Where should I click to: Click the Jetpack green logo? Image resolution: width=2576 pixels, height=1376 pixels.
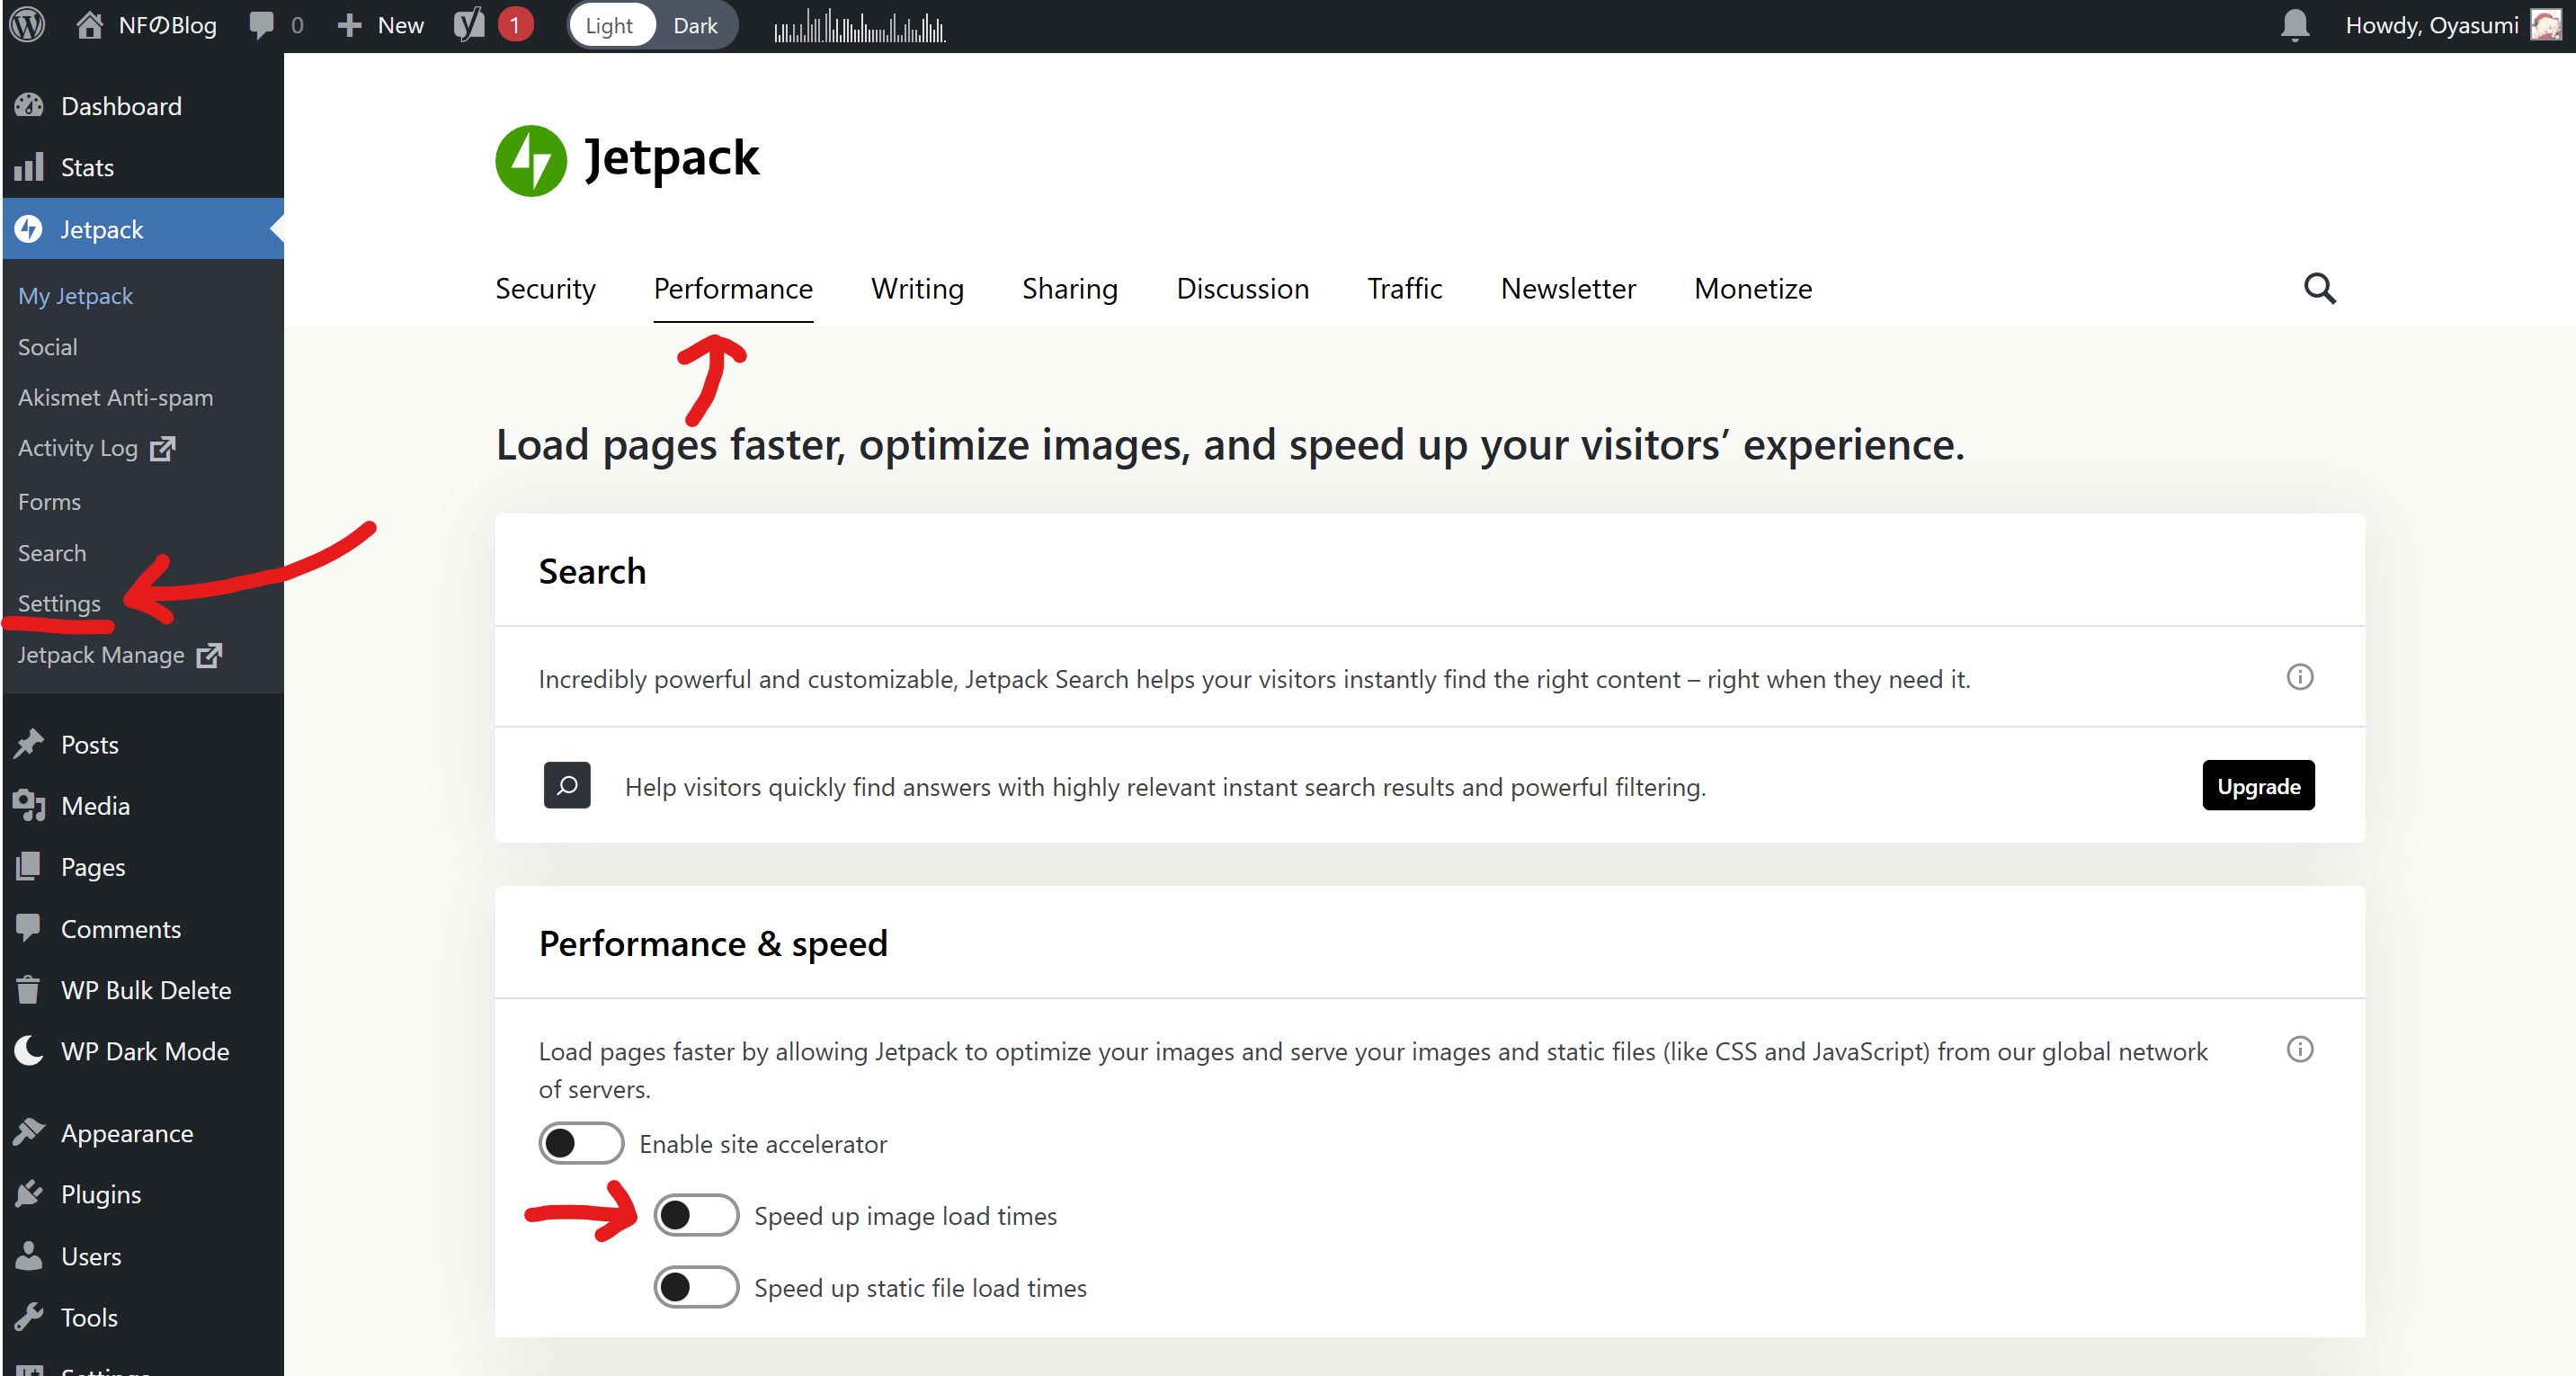531,161
